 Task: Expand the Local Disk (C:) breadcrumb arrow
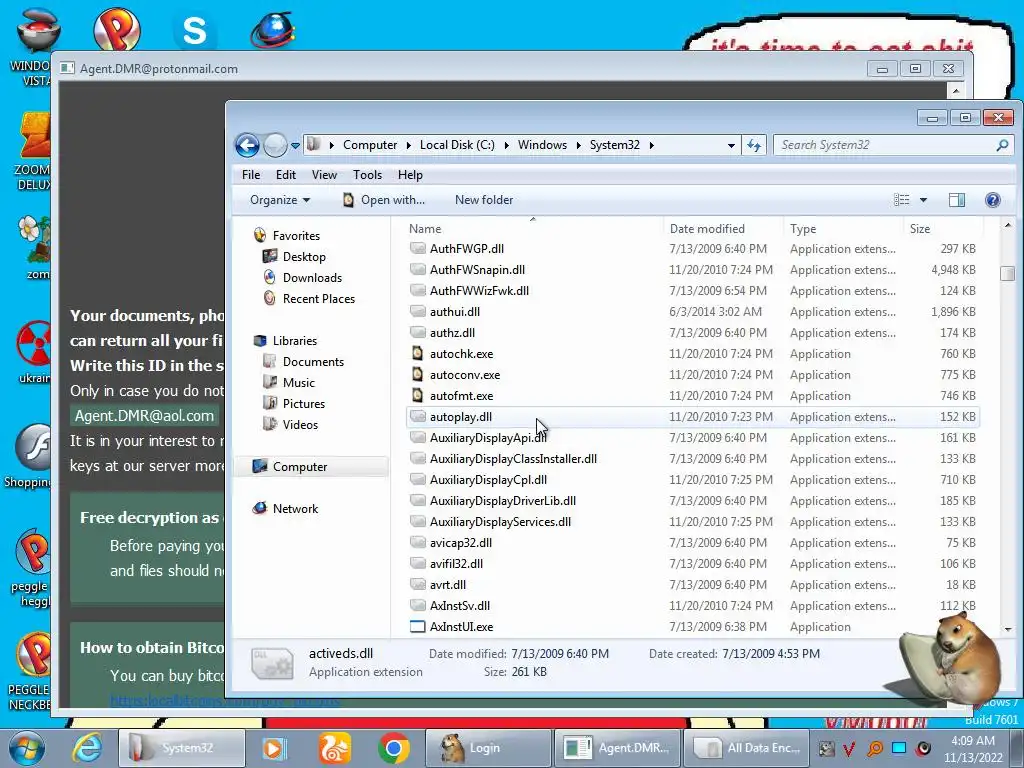506,145
